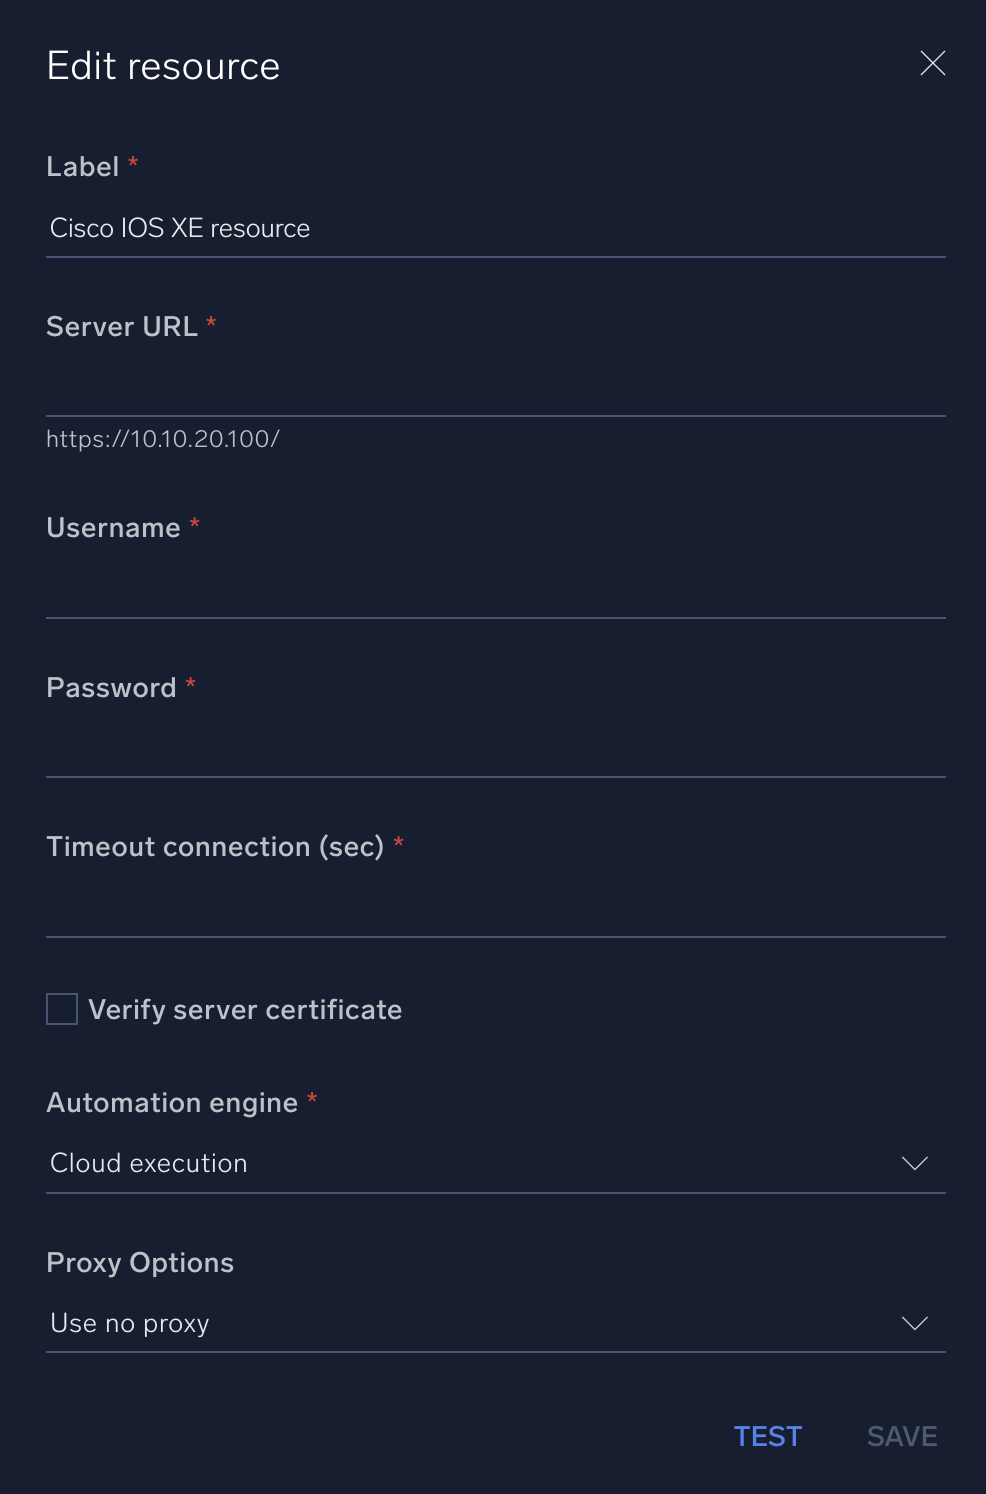Click the asterisk beside Server URL

click(x=211, y=320)
